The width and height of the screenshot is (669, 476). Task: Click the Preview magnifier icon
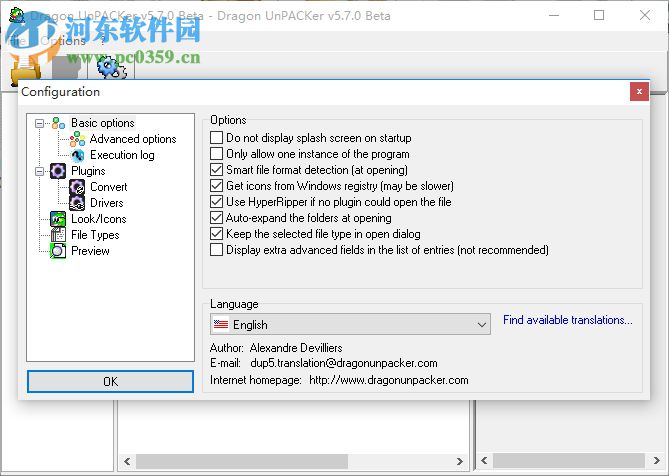(58, 251)
